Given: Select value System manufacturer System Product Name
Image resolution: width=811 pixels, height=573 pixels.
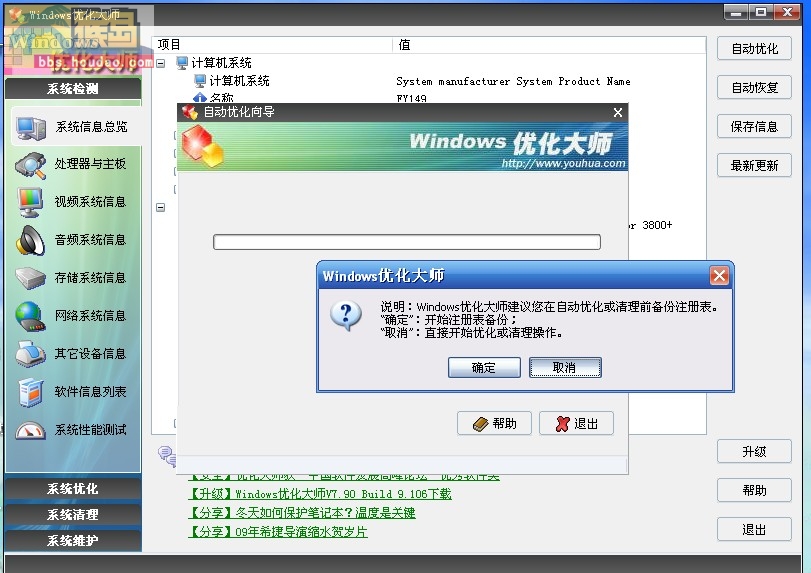Looking at the screenshot, I should 513,81.
